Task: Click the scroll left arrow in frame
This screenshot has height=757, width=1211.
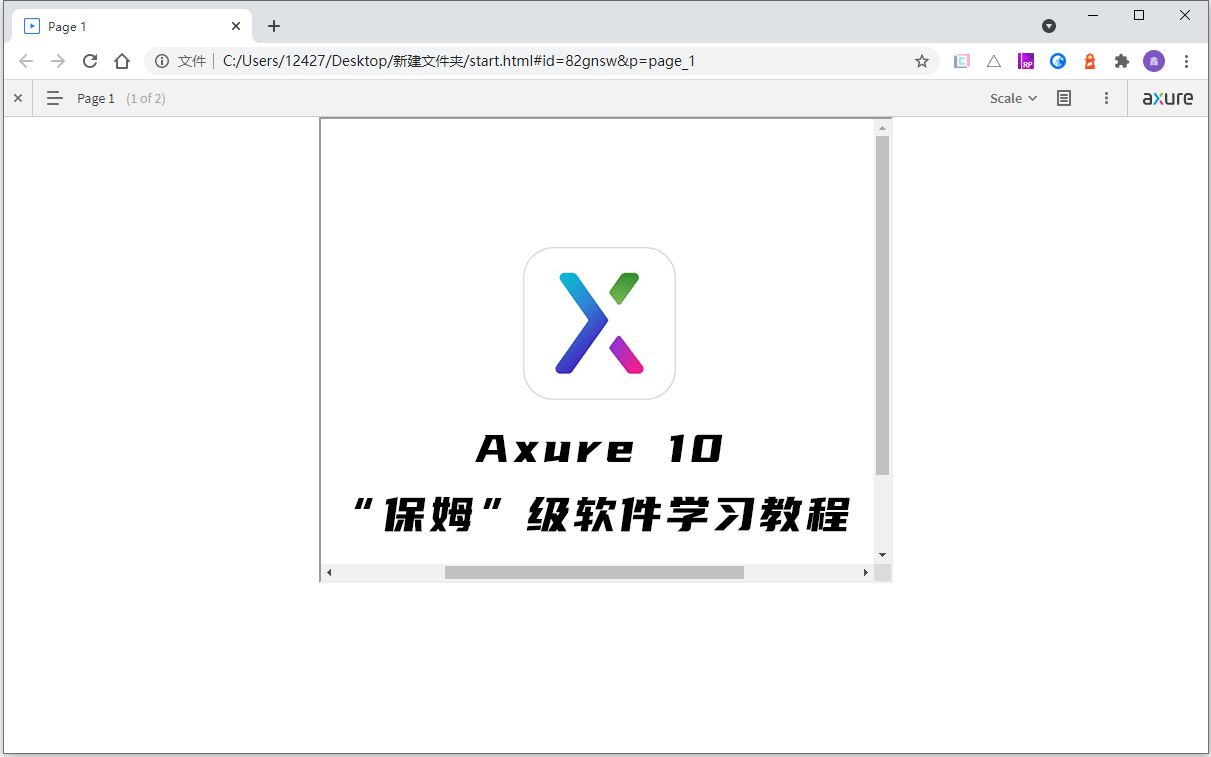Action: (329, 572)
